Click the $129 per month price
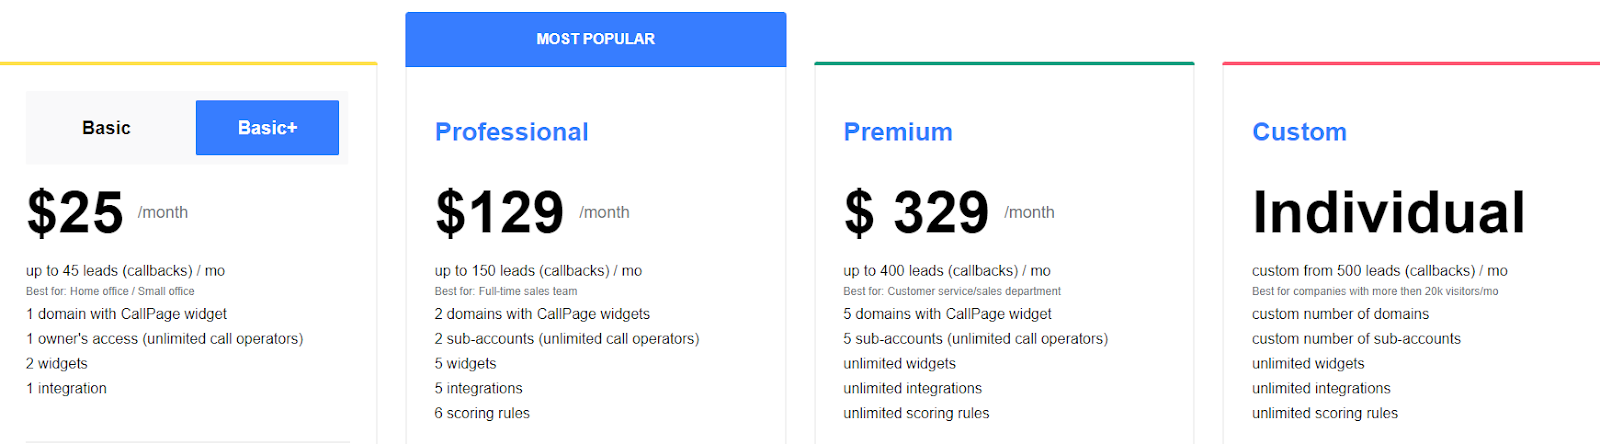 (500, 212)
